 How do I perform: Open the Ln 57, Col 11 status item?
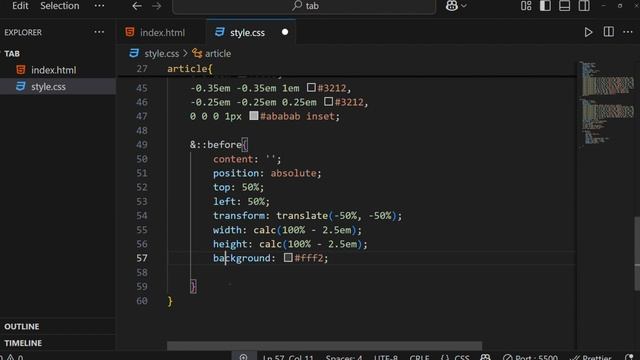tap(288, 357)
